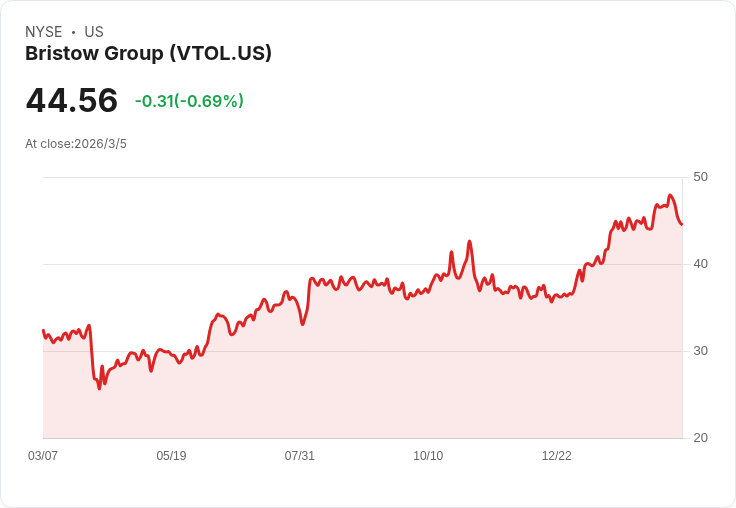This screenshot has height=508, width=736.
Task: Click the 50 value on price axis
Action: tap(700, 177)
